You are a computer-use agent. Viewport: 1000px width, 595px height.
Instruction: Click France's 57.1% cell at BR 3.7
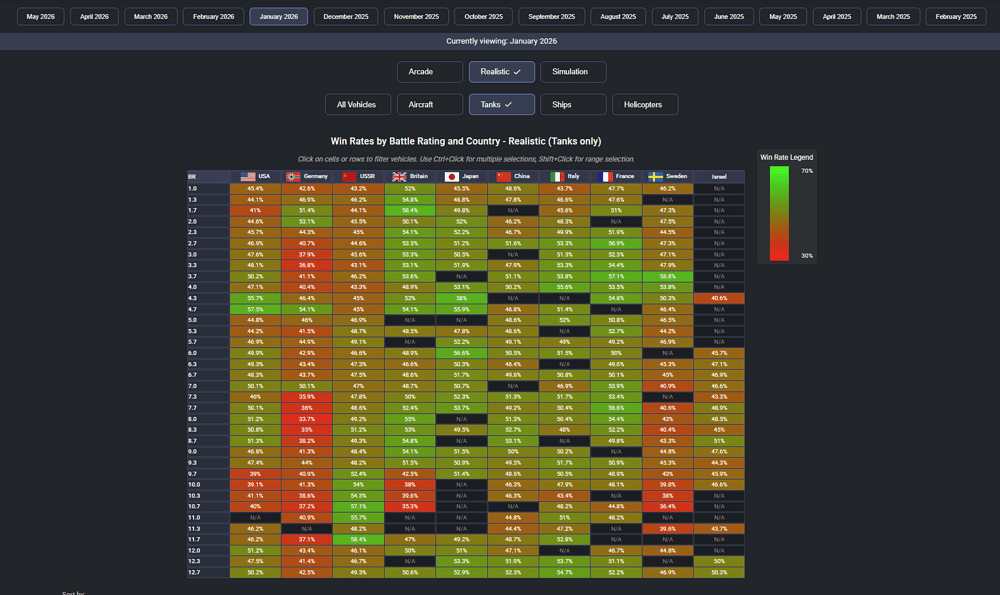click(616, 277)
